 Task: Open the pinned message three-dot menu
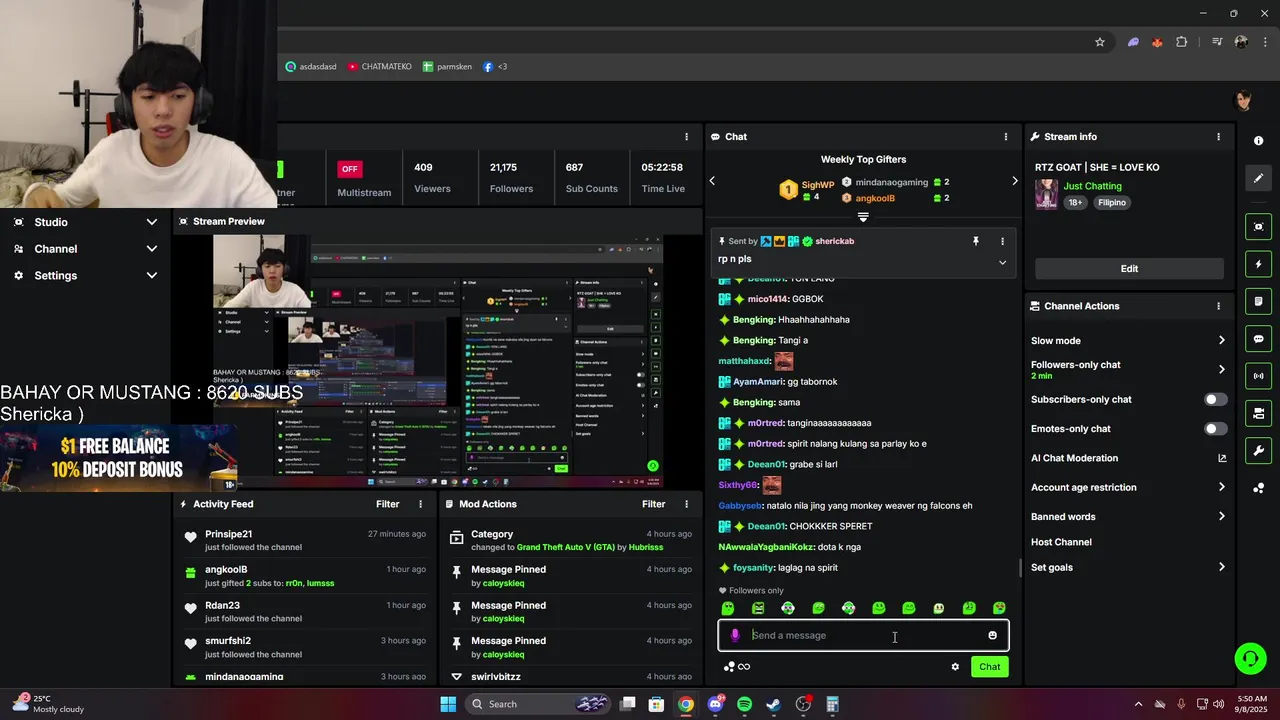[1002, 241]
